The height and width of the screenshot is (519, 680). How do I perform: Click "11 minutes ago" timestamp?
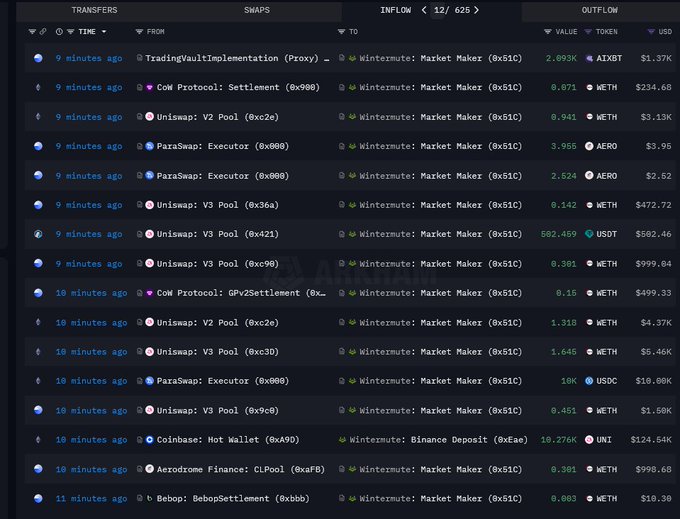coord(92,499)
